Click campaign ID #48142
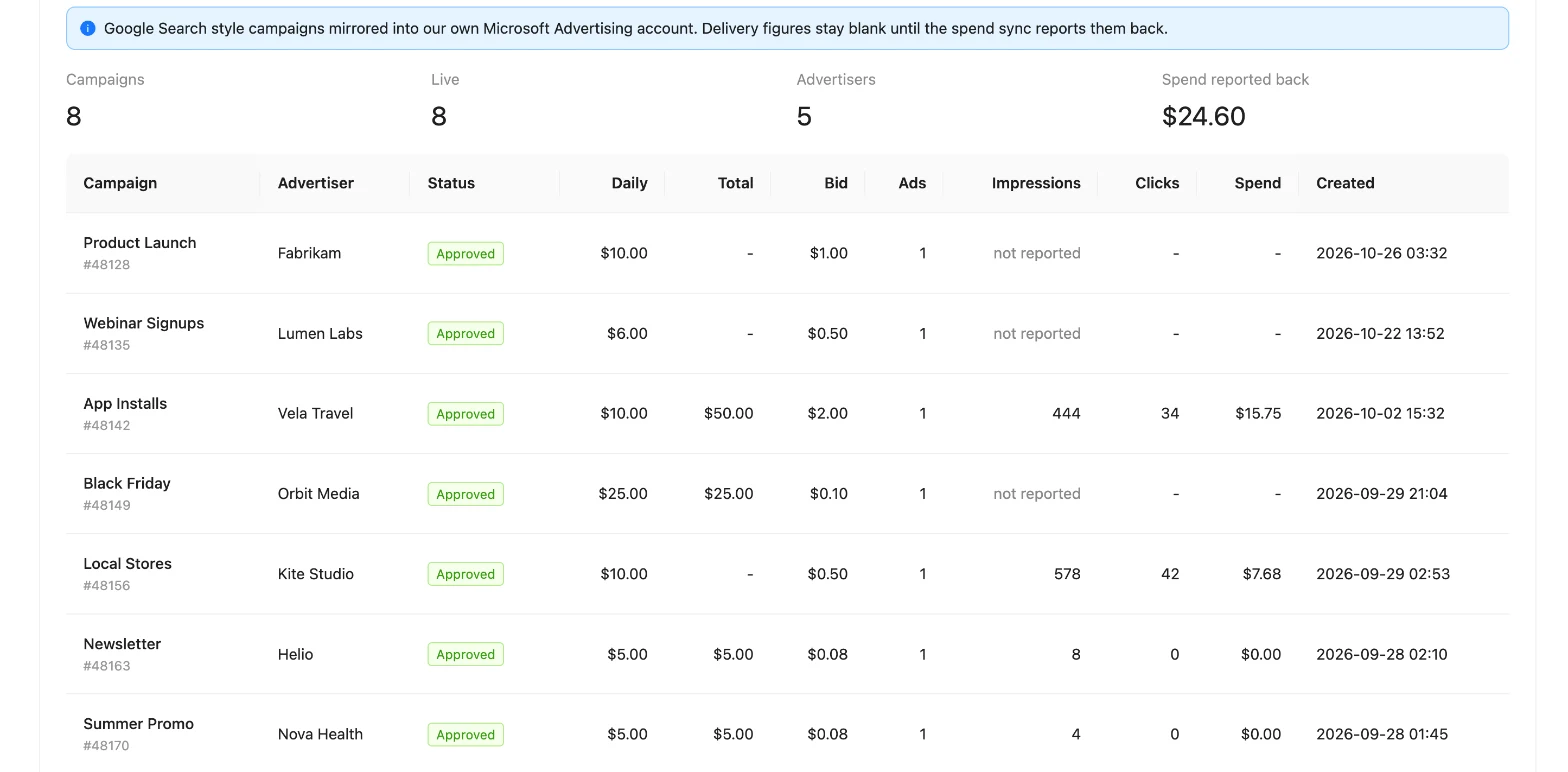The width and height of the screenshot is (1568, 772). 107,425
